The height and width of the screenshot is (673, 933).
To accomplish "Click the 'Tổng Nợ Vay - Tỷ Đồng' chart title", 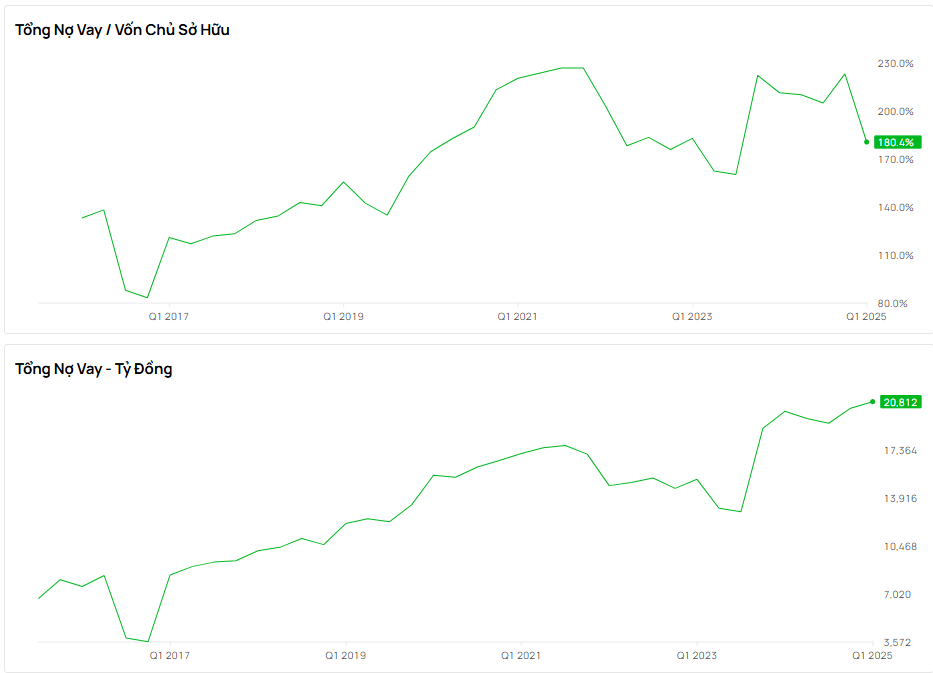I will [x=93, y=369].
